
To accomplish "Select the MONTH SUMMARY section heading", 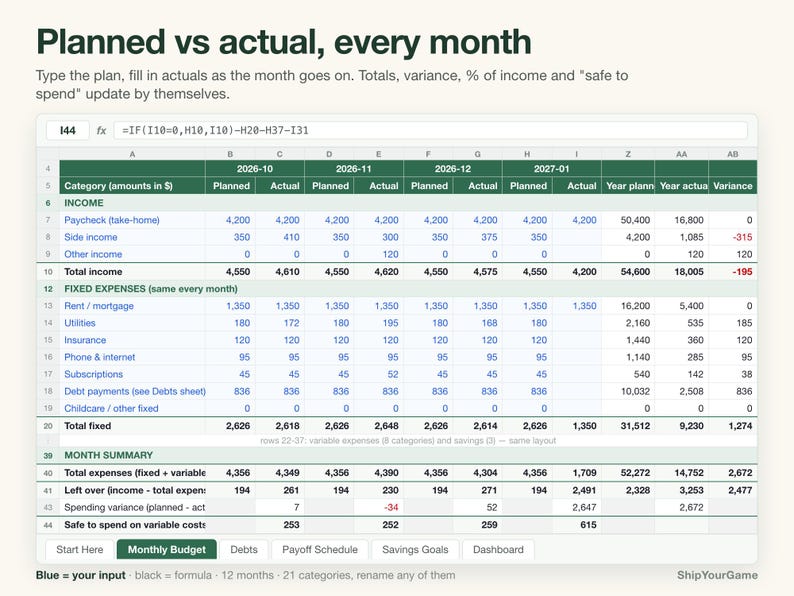I will click(x=108, y=455).
